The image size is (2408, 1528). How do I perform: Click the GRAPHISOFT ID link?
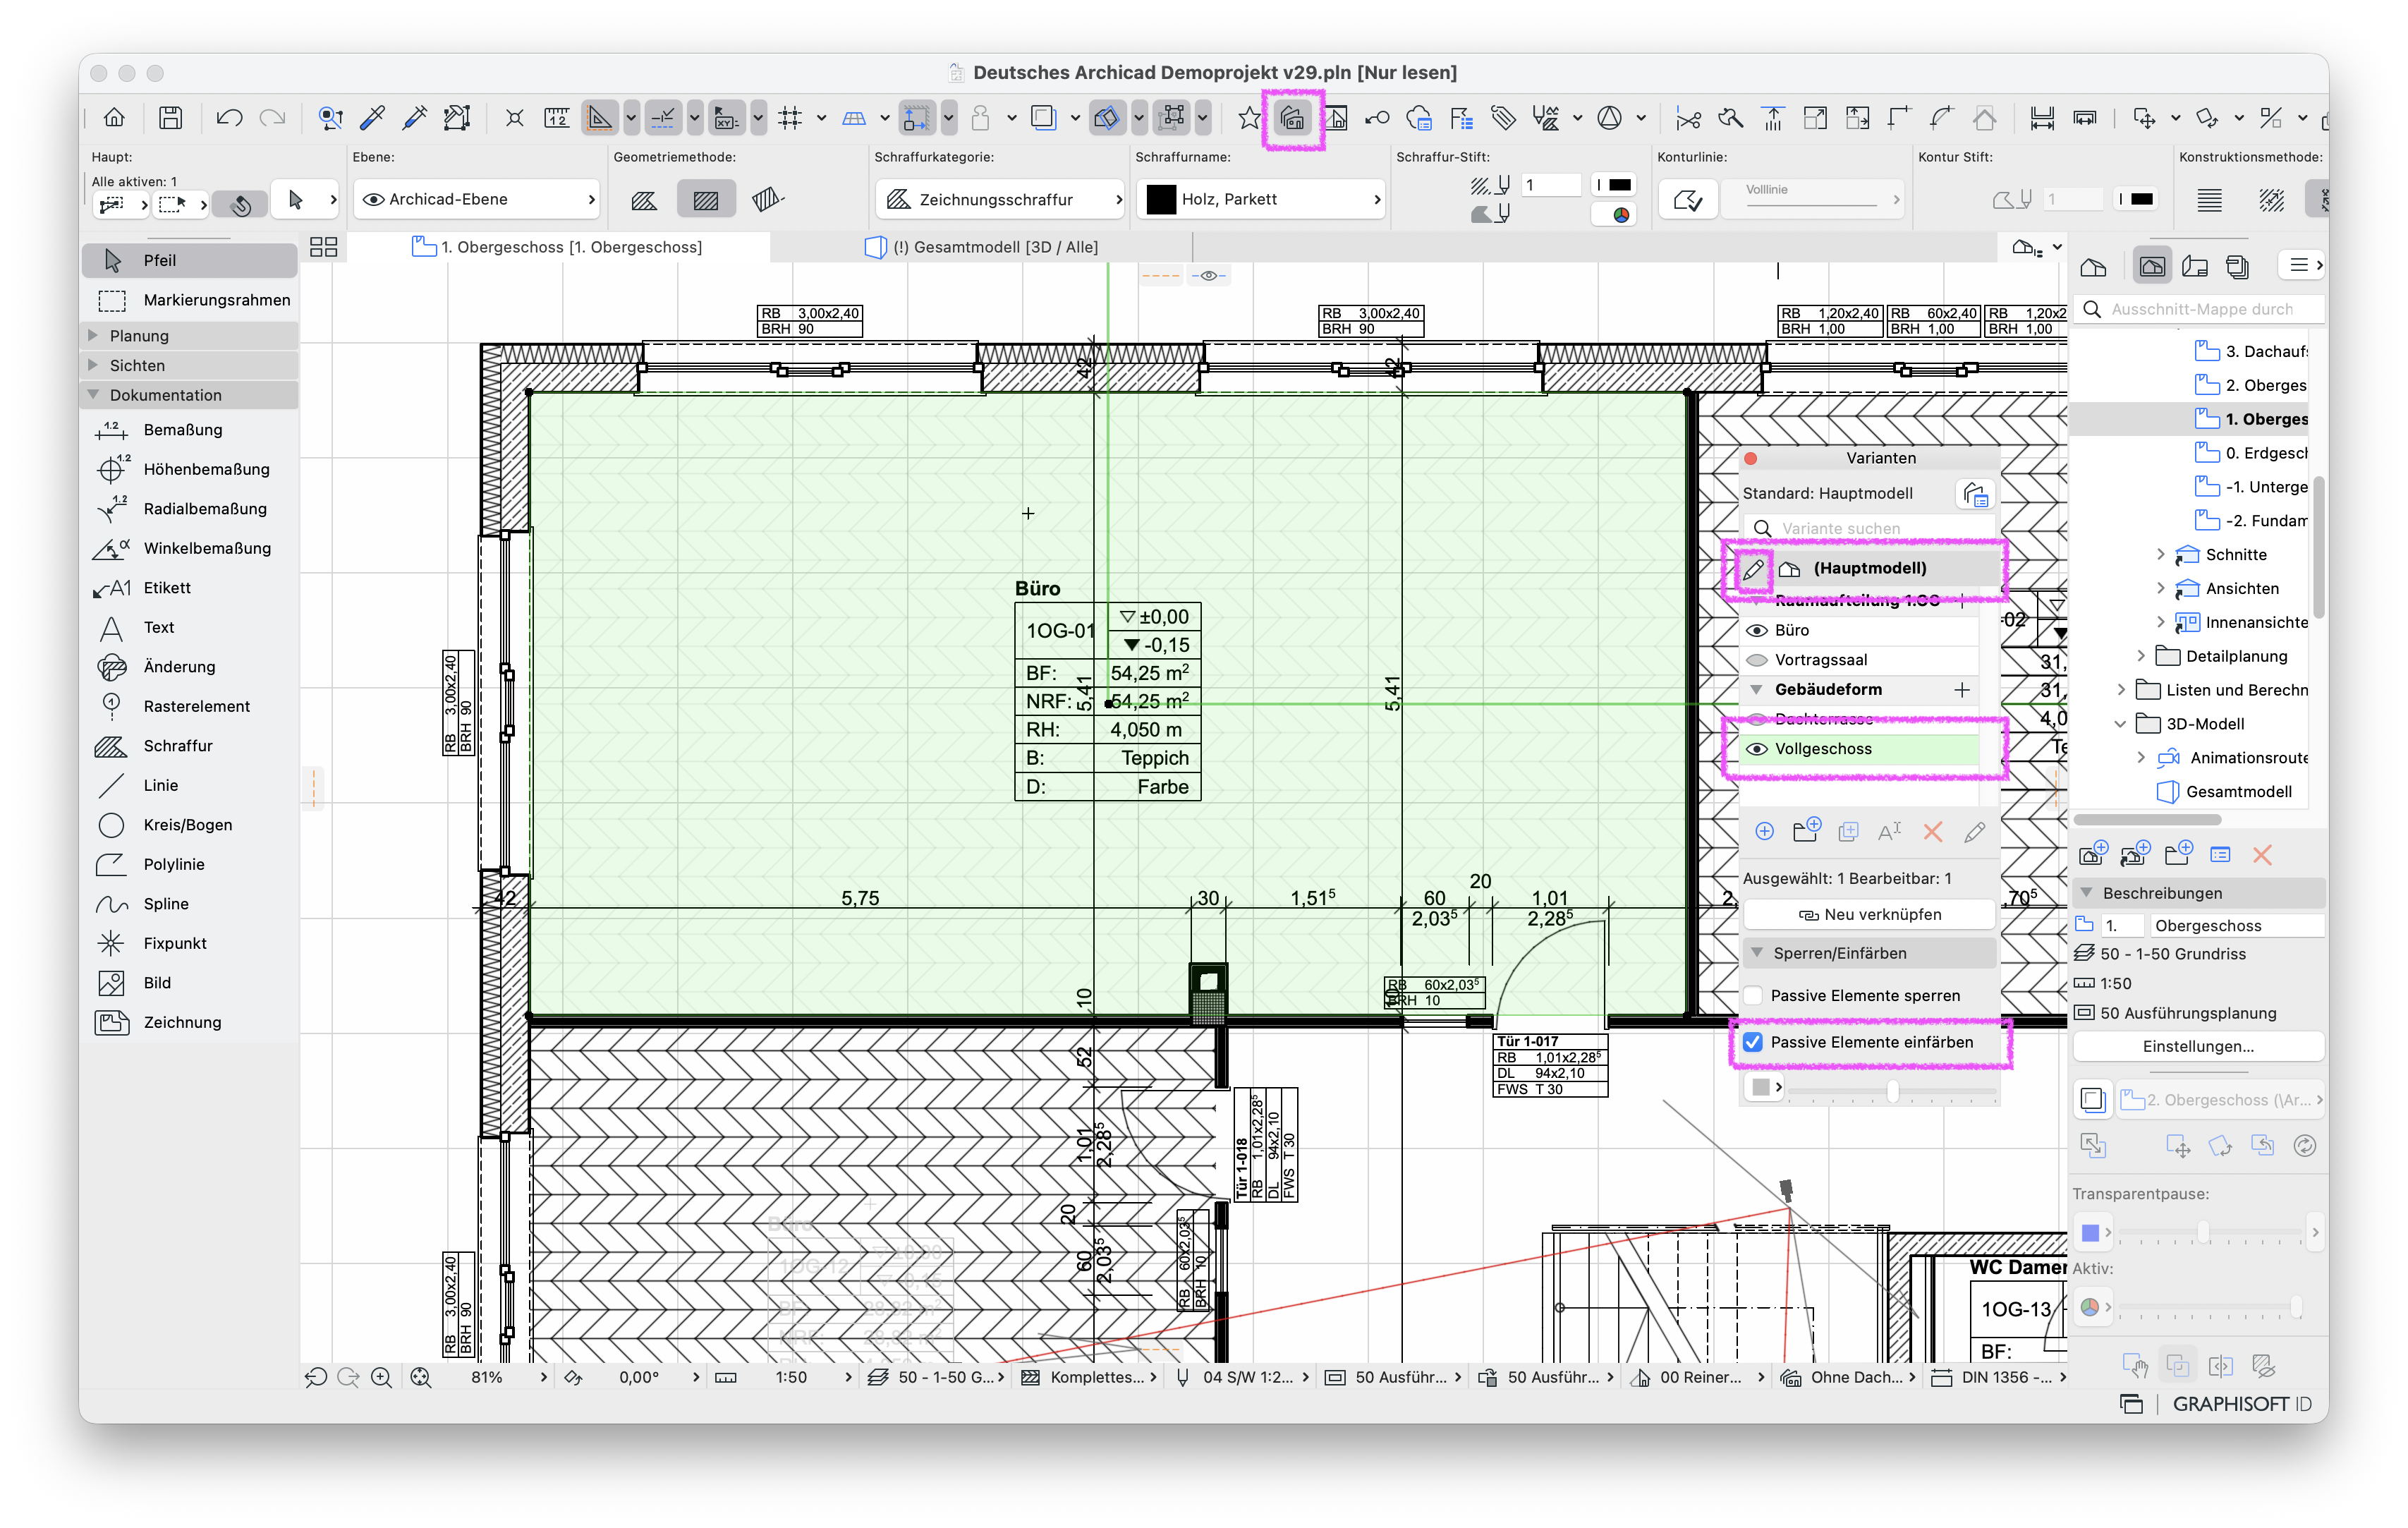pos(2242,1405)
